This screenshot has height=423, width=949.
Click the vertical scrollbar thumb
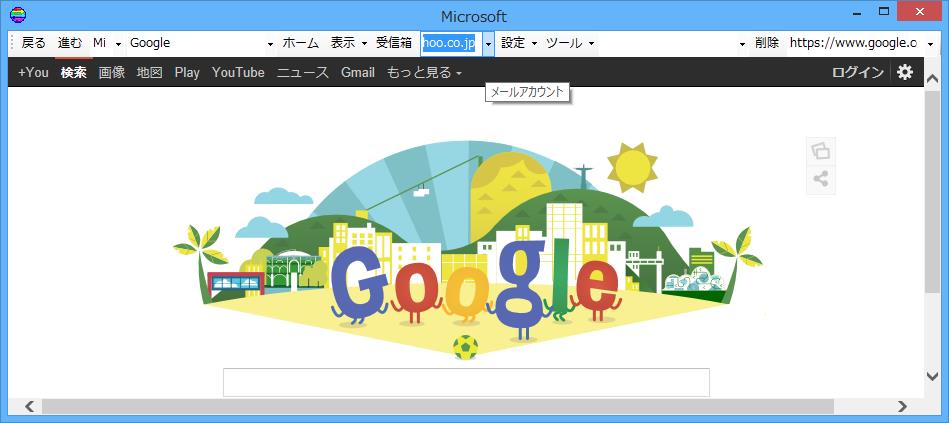click(933, 190)
